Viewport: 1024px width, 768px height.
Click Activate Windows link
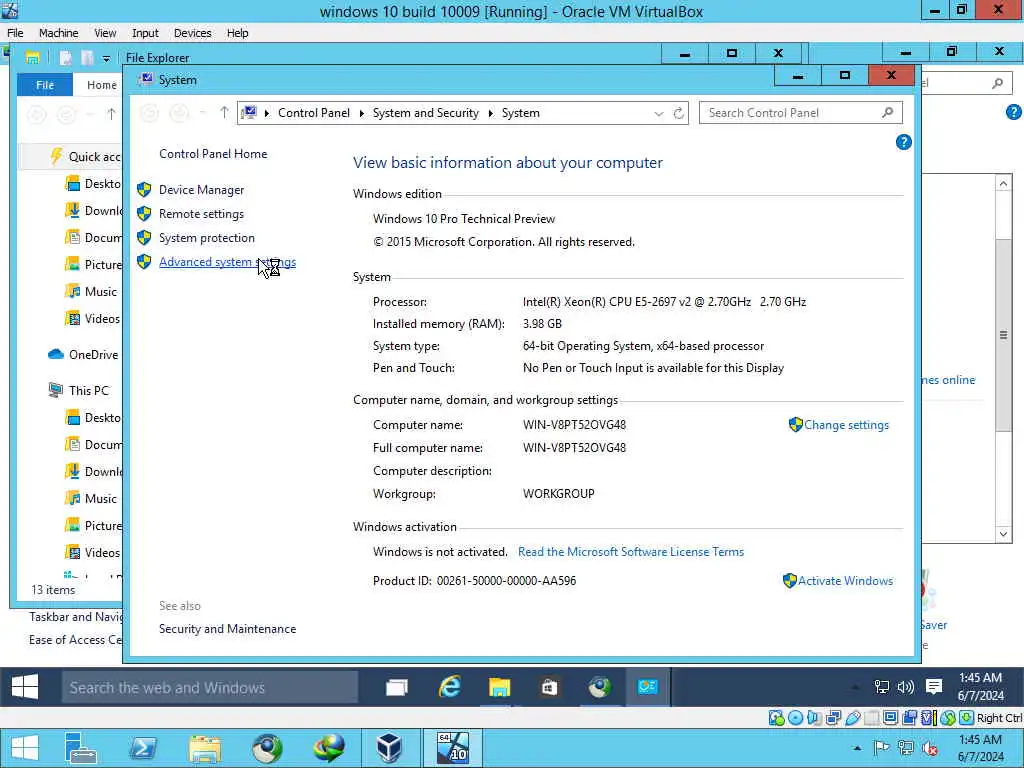845,581
